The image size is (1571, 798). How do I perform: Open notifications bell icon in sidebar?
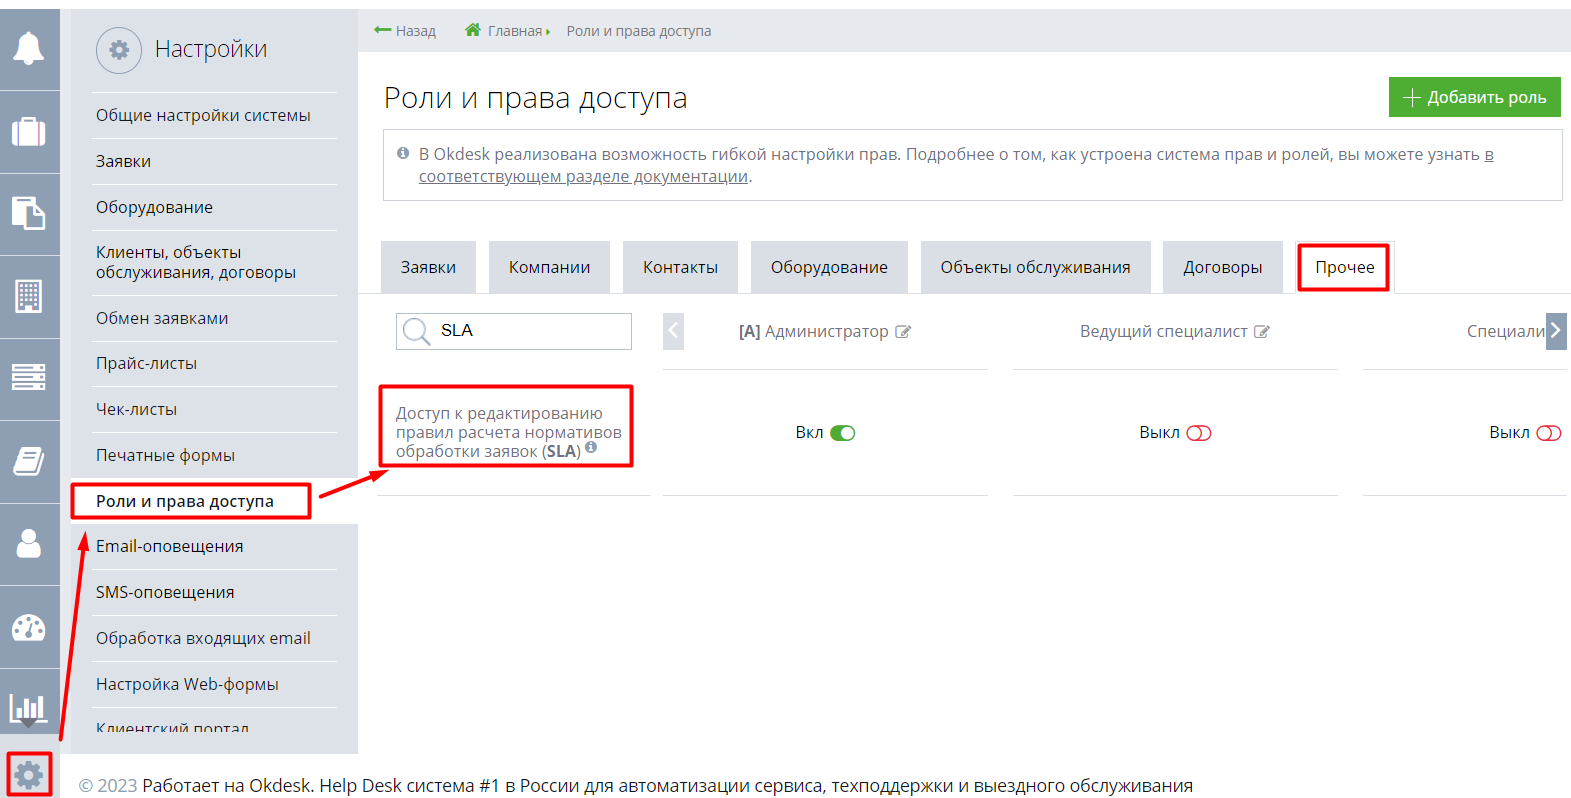click(28, 47)
